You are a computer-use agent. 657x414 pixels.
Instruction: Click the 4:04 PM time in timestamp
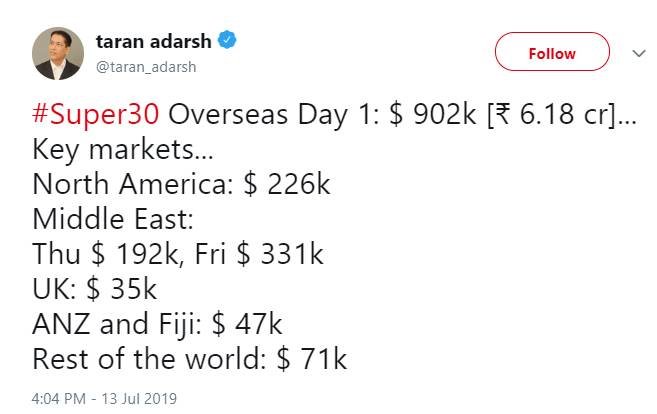pos(59,398)
